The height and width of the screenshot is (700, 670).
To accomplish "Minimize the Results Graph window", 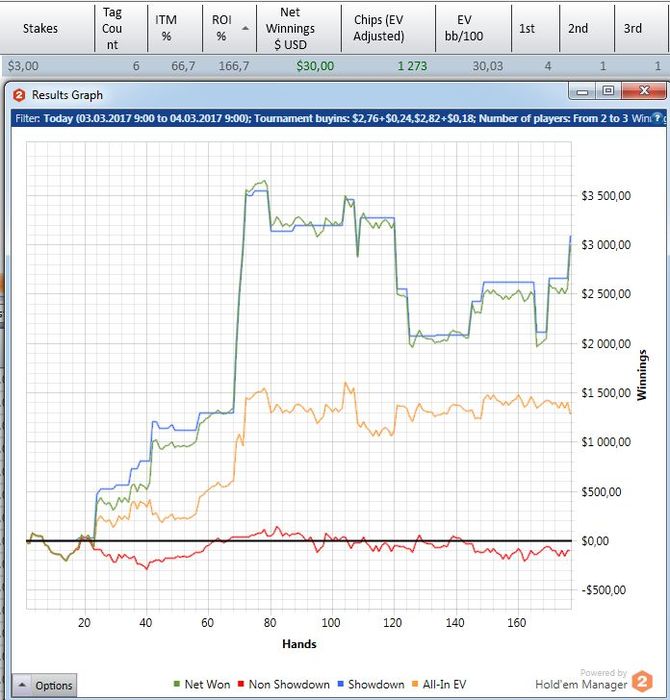I will tap(582, 92).
